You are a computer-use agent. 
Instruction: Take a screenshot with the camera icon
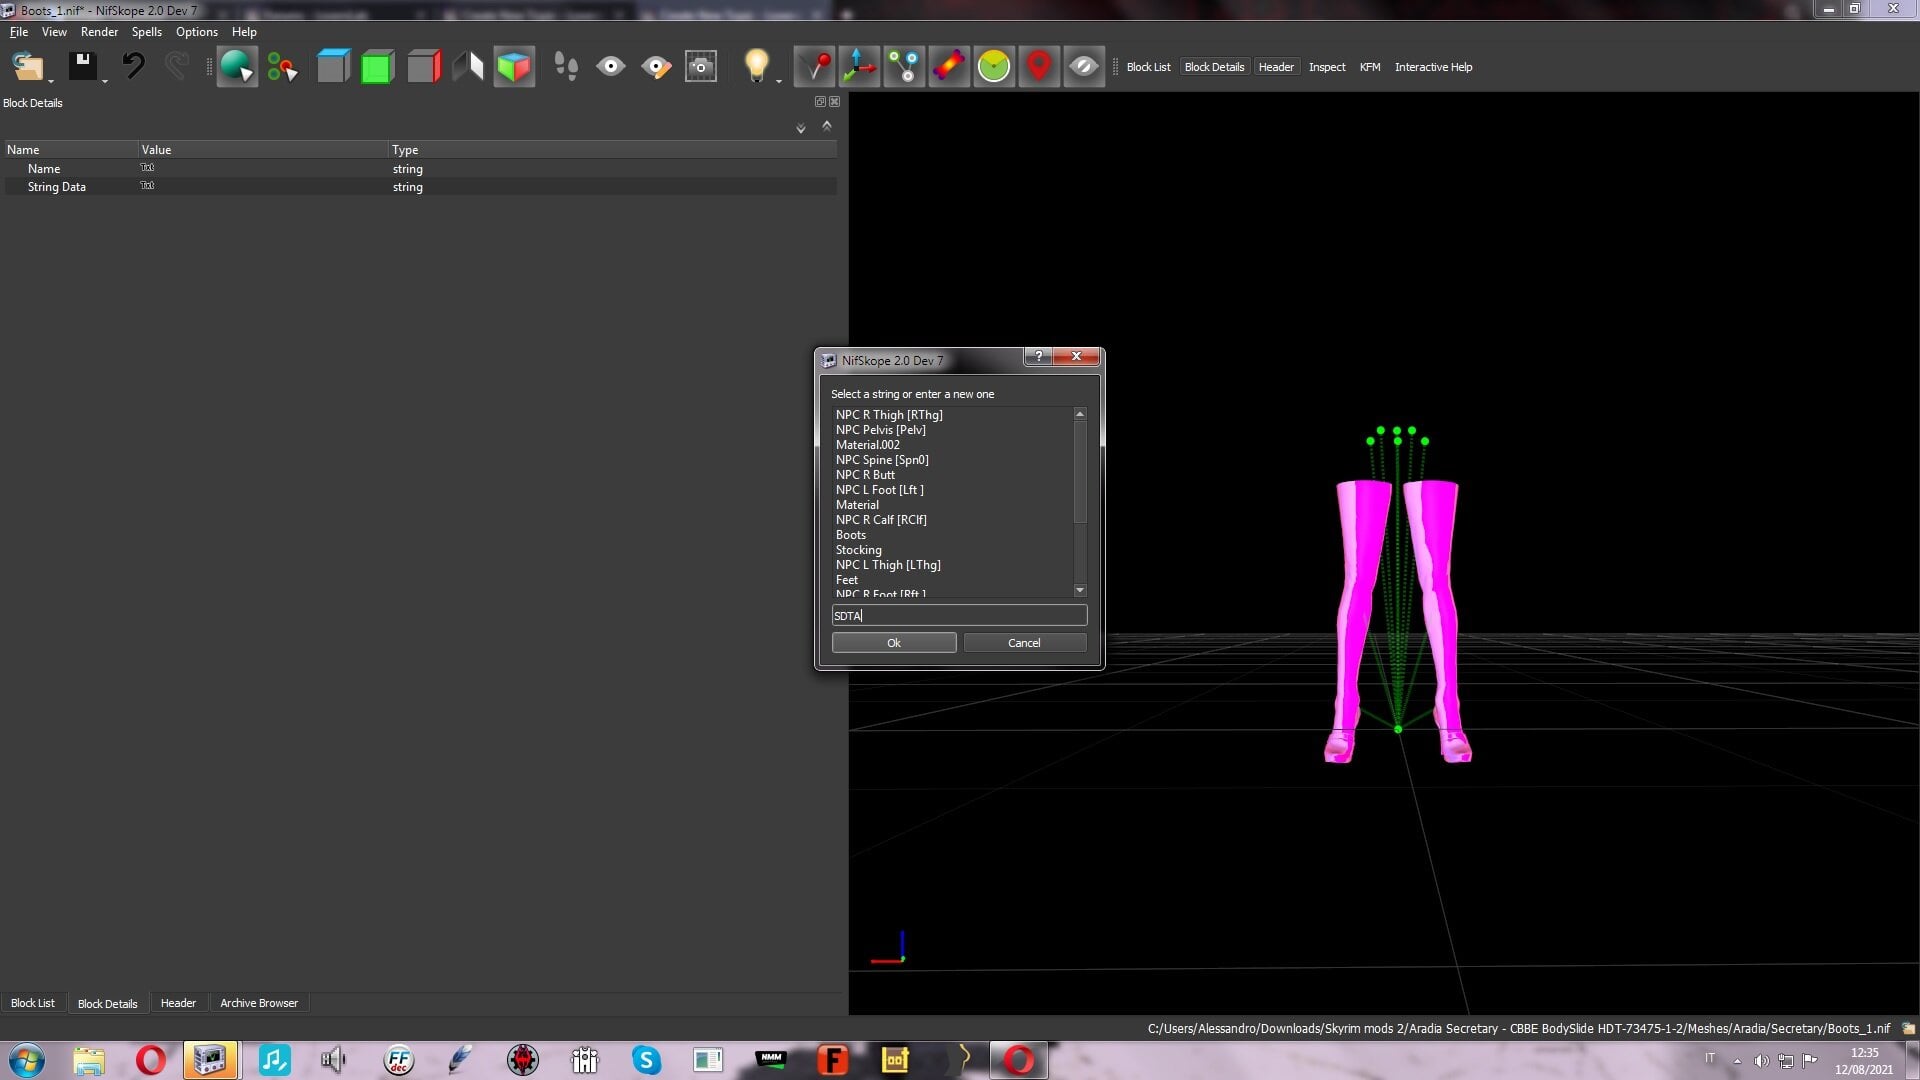(700, 66)
